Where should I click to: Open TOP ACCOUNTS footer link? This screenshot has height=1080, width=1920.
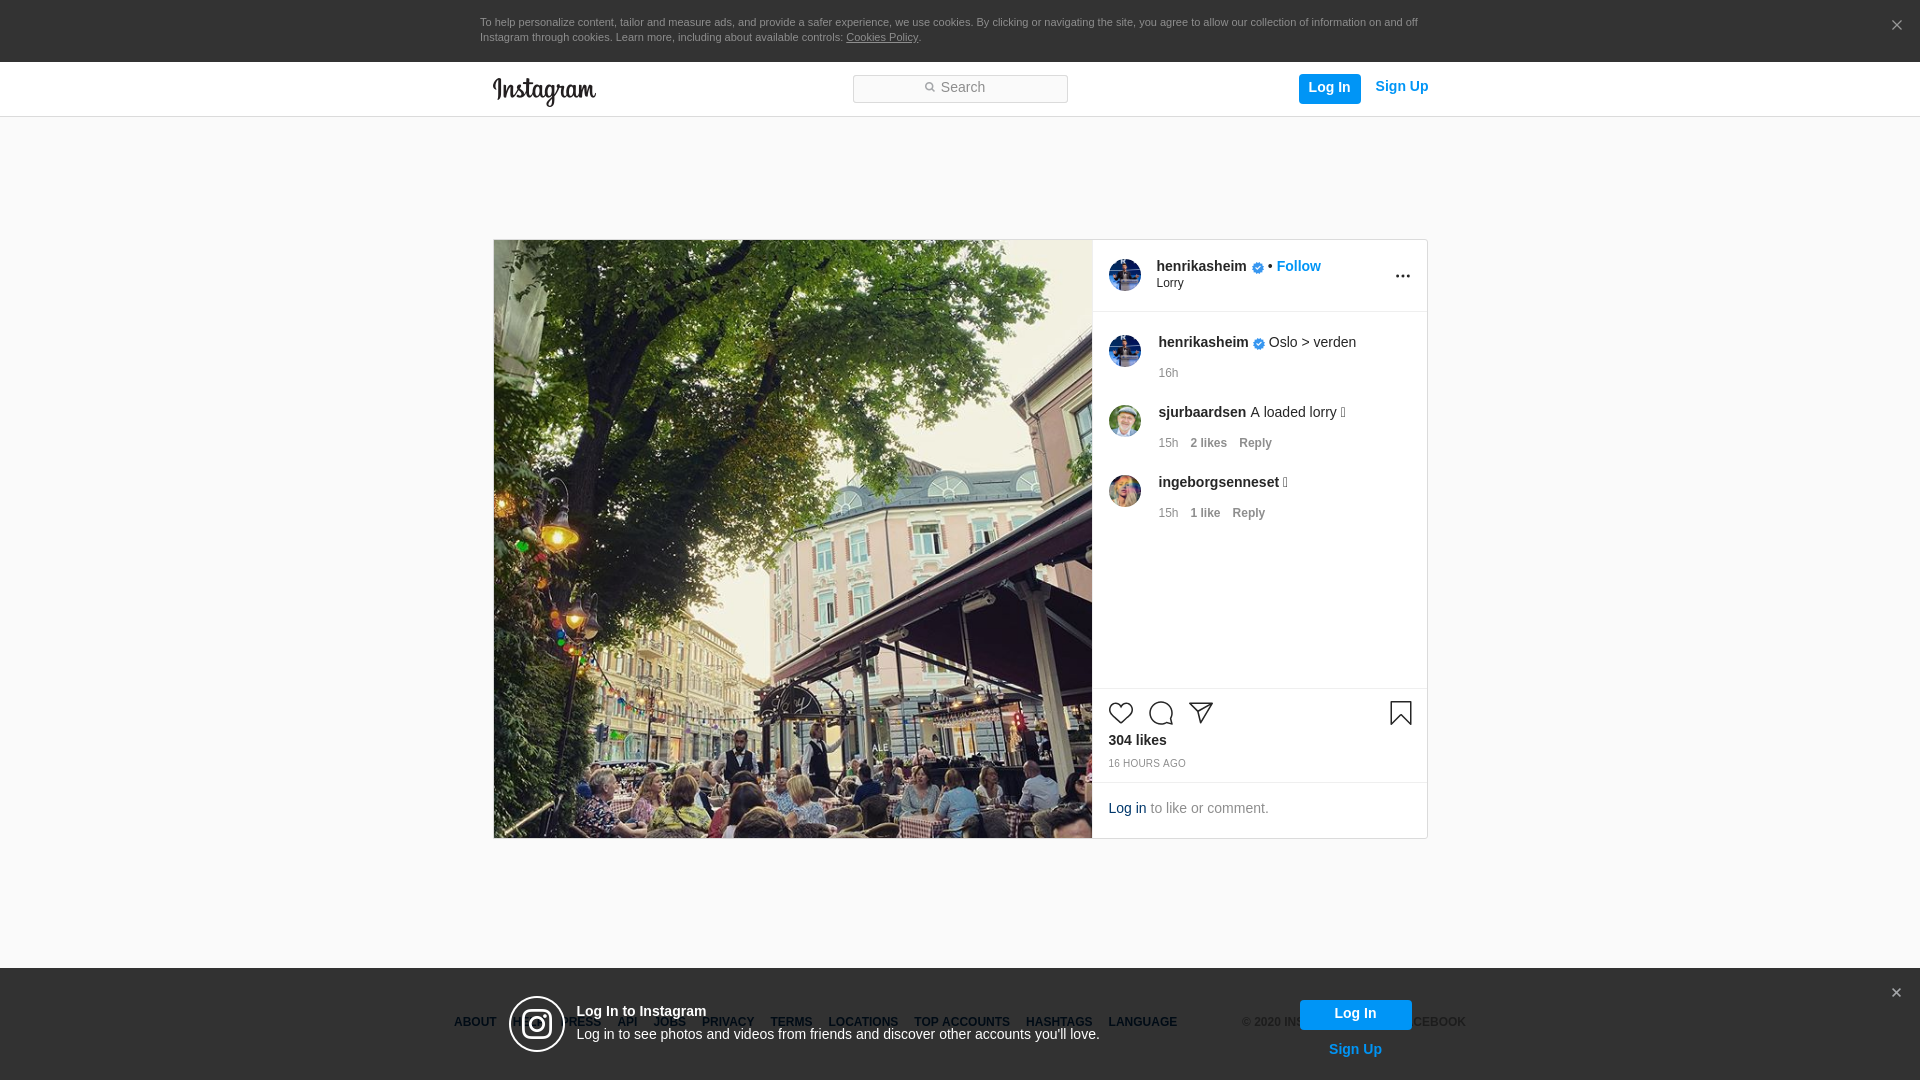(962, 1022)
